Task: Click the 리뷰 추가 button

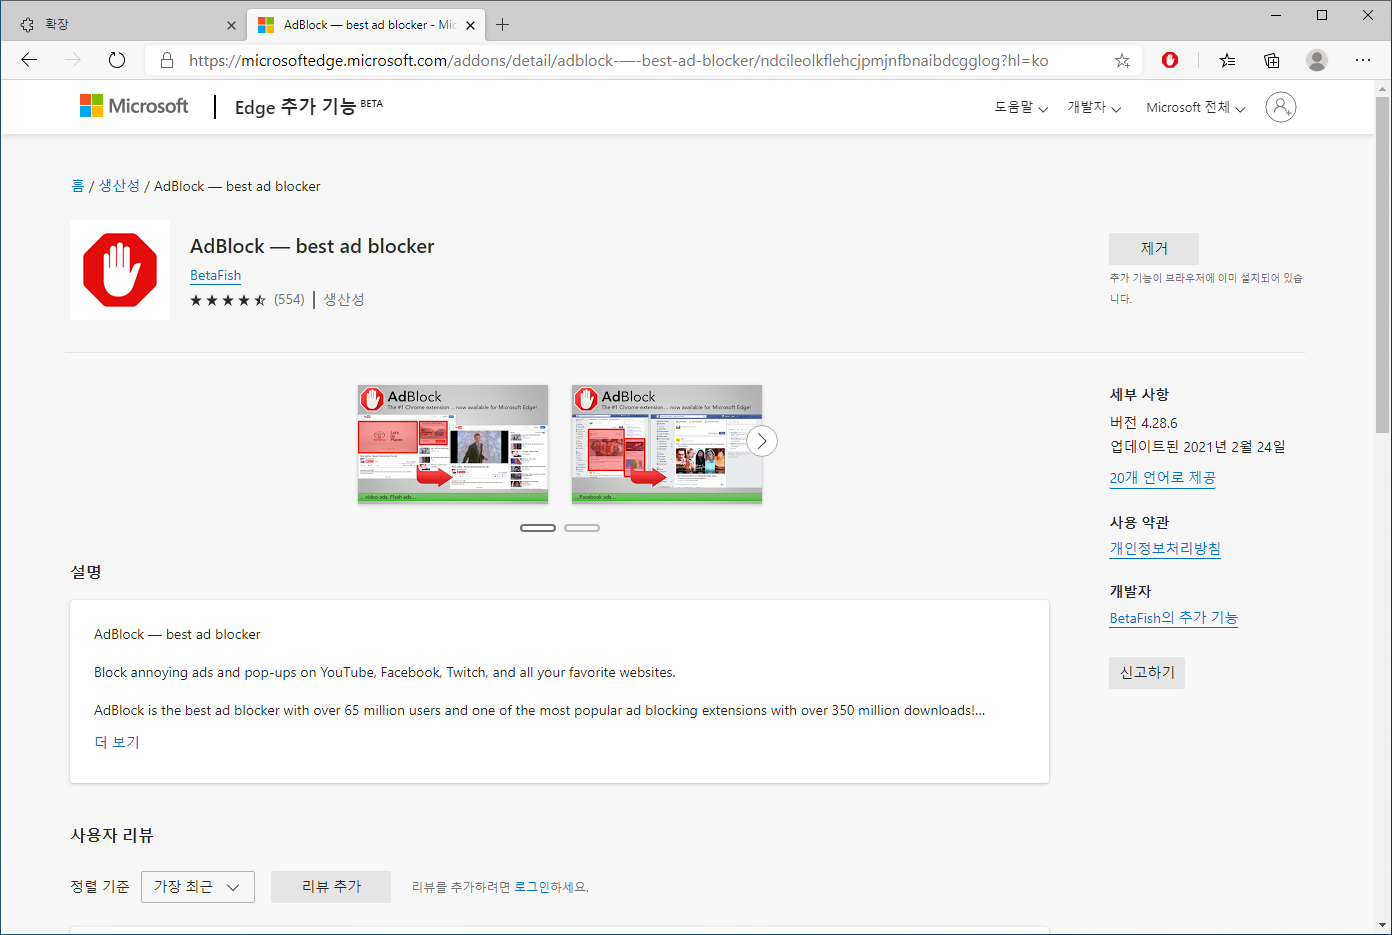Action: click(x=331, y=887)
